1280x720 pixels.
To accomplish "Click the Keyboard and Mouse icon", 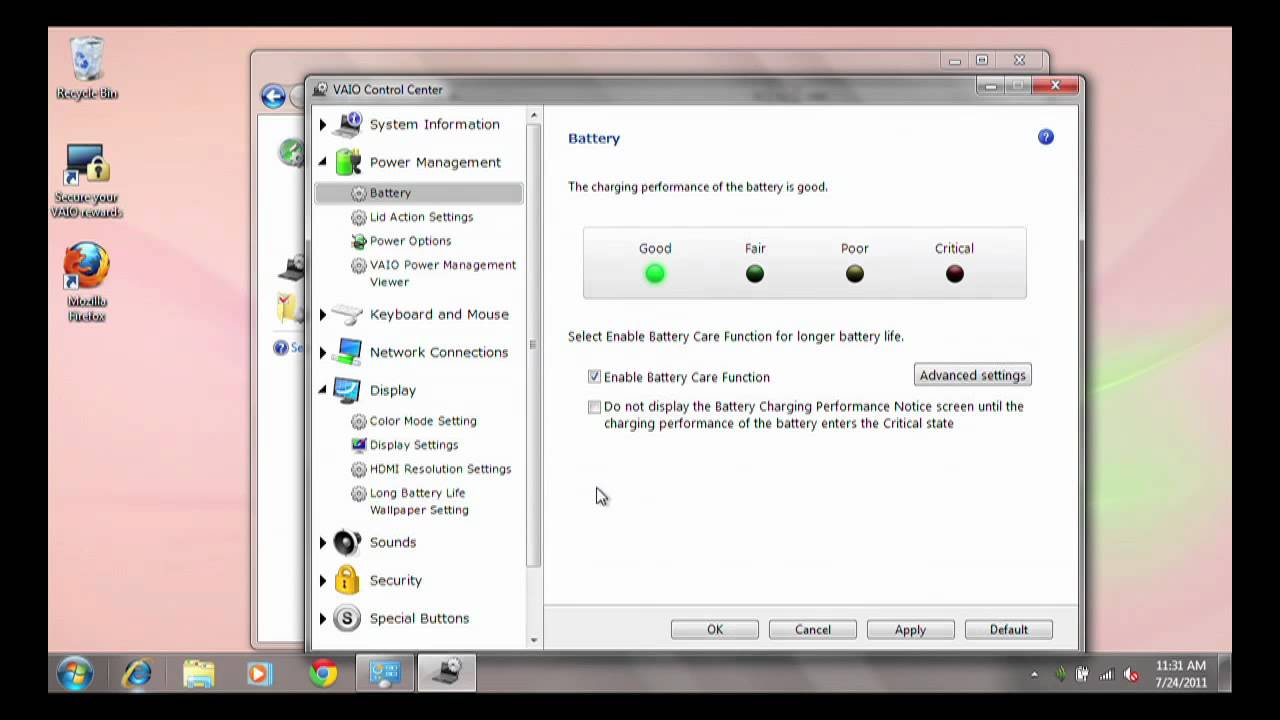I will pos(347,314).
